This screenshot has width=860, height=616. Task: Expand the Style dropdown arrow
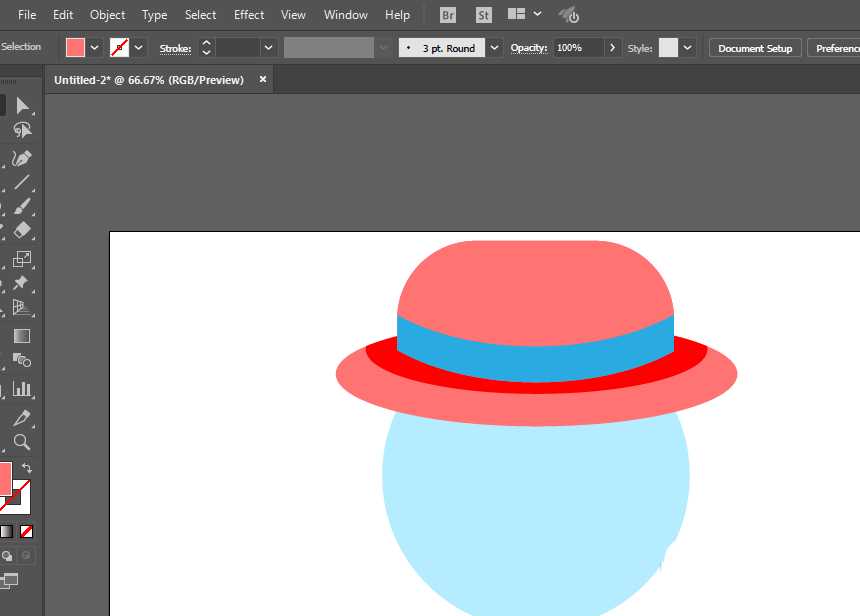tap(689, 47)
